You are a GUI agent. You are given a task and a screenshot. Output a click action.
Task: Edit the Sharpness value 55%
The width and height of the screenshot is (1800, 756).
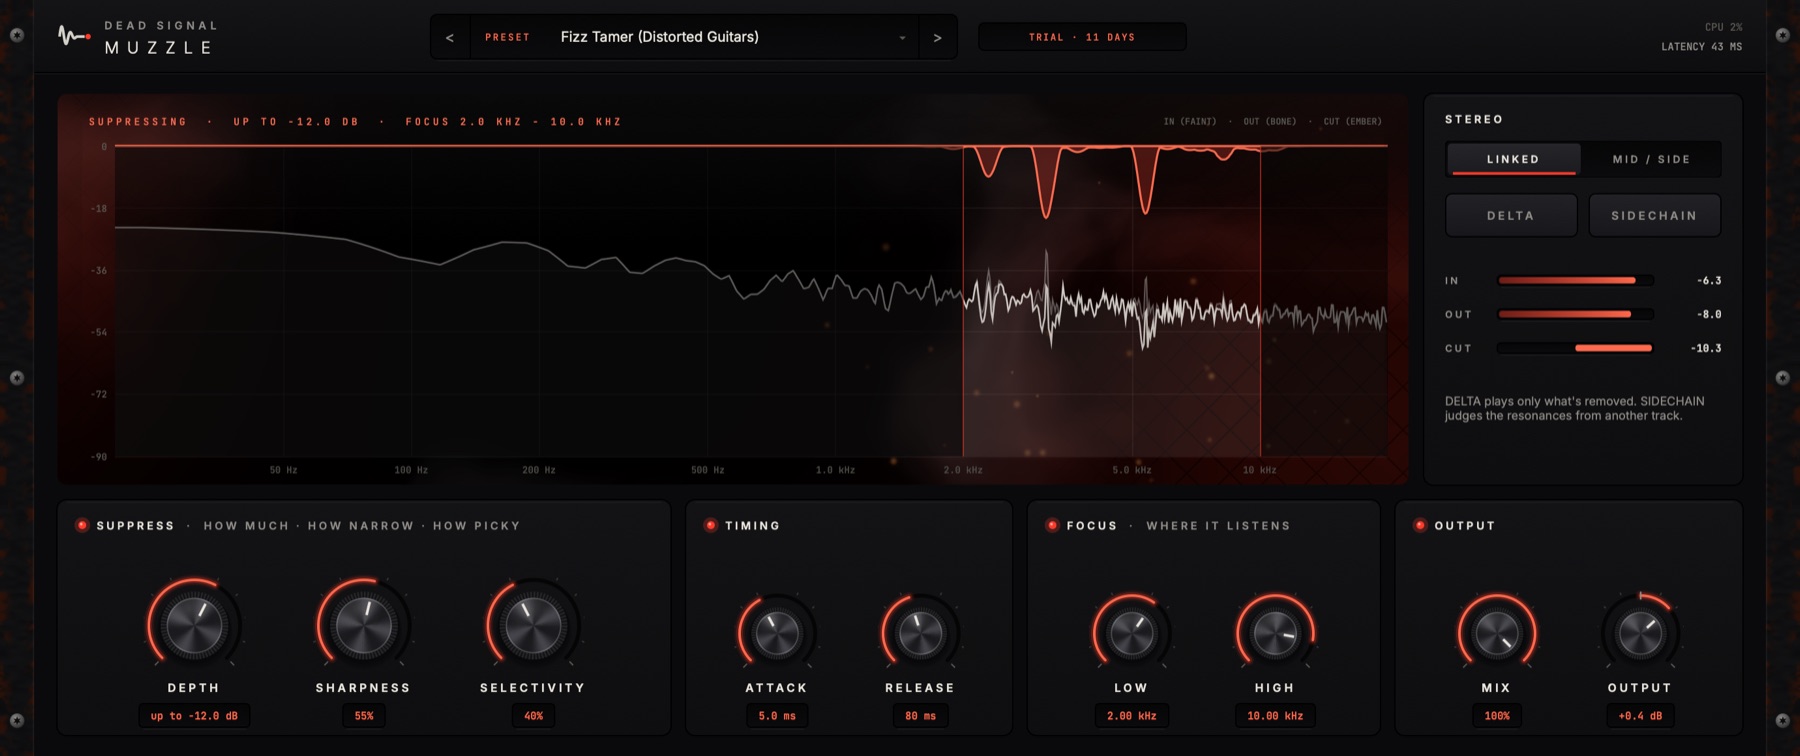coord(364,716)
